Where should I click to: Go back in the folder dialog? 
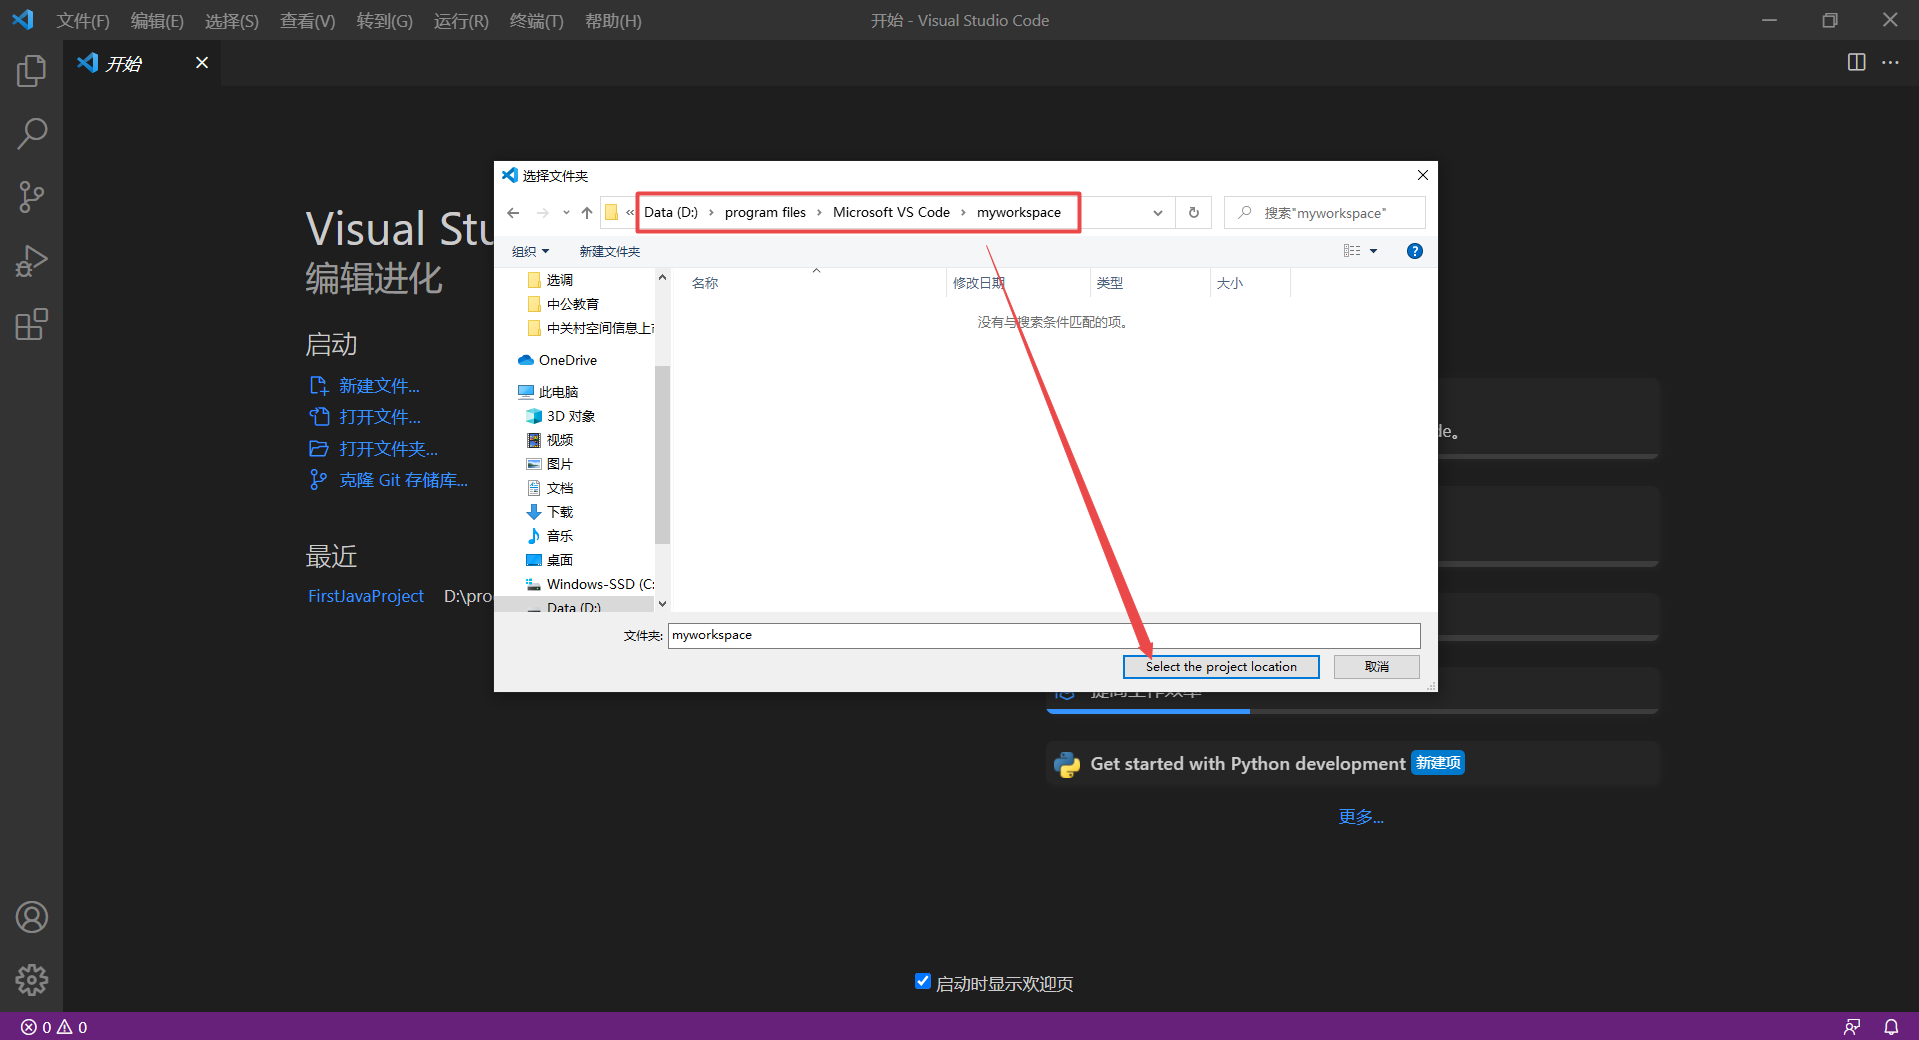point(513,213)
